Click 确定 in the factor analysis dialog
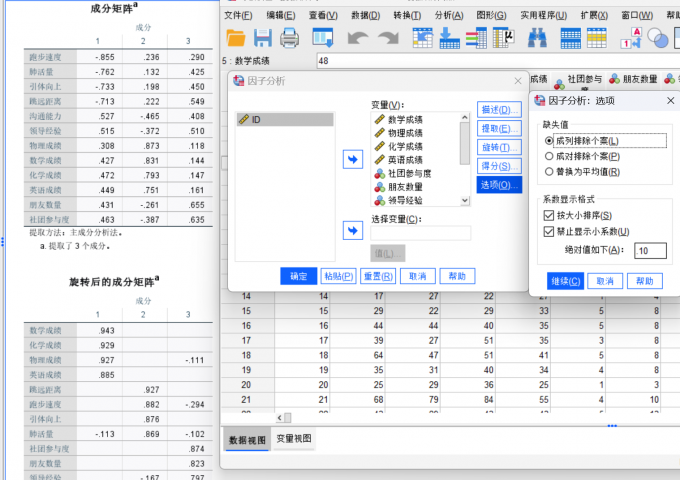Viewport: 680px width, 480px height. point(298,276)
